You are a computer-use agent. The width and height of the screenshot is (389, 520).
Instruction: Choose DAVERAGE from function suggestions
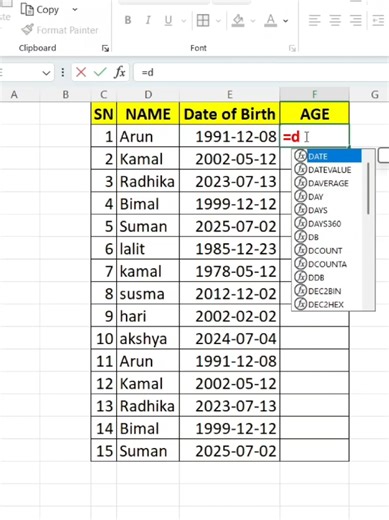[x=327, y=183]
